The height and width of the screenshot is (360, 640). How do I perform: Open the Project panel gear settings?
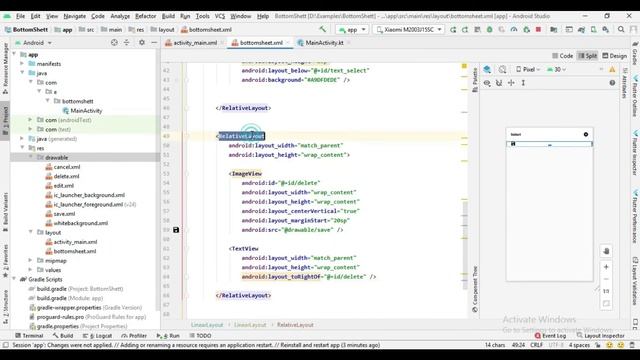(142, 42)
